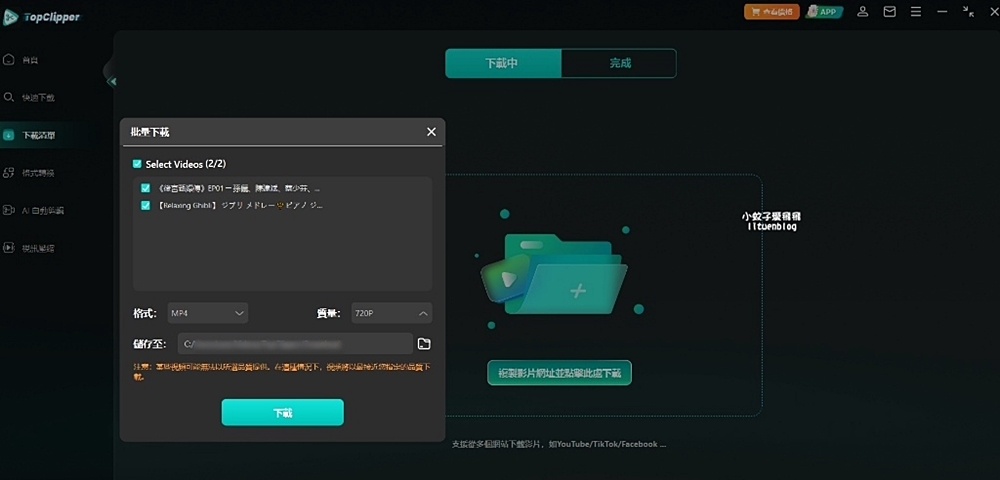Open the 720P quality dropdown
Viewport: 1000px width, 480px height.
[392, 313]
